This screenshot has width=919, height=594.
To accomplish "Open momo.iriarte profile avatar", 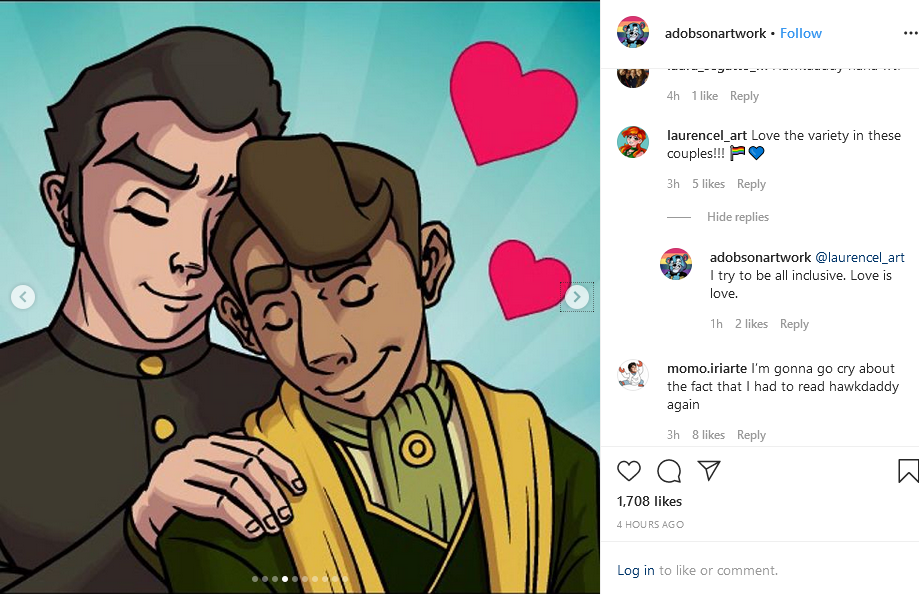I will [633, 375].
